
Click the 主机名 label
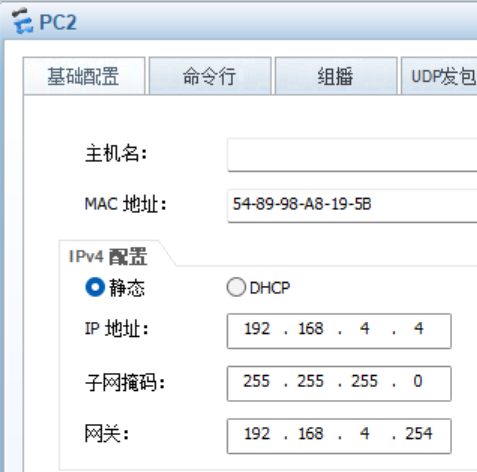pos(116,154)
